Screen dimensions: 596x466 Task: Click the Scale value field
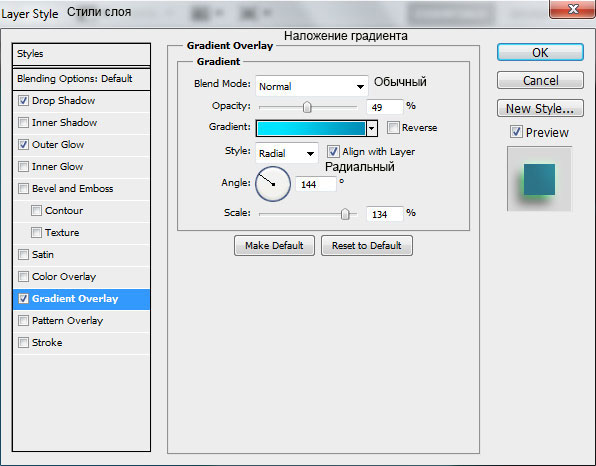384,214
